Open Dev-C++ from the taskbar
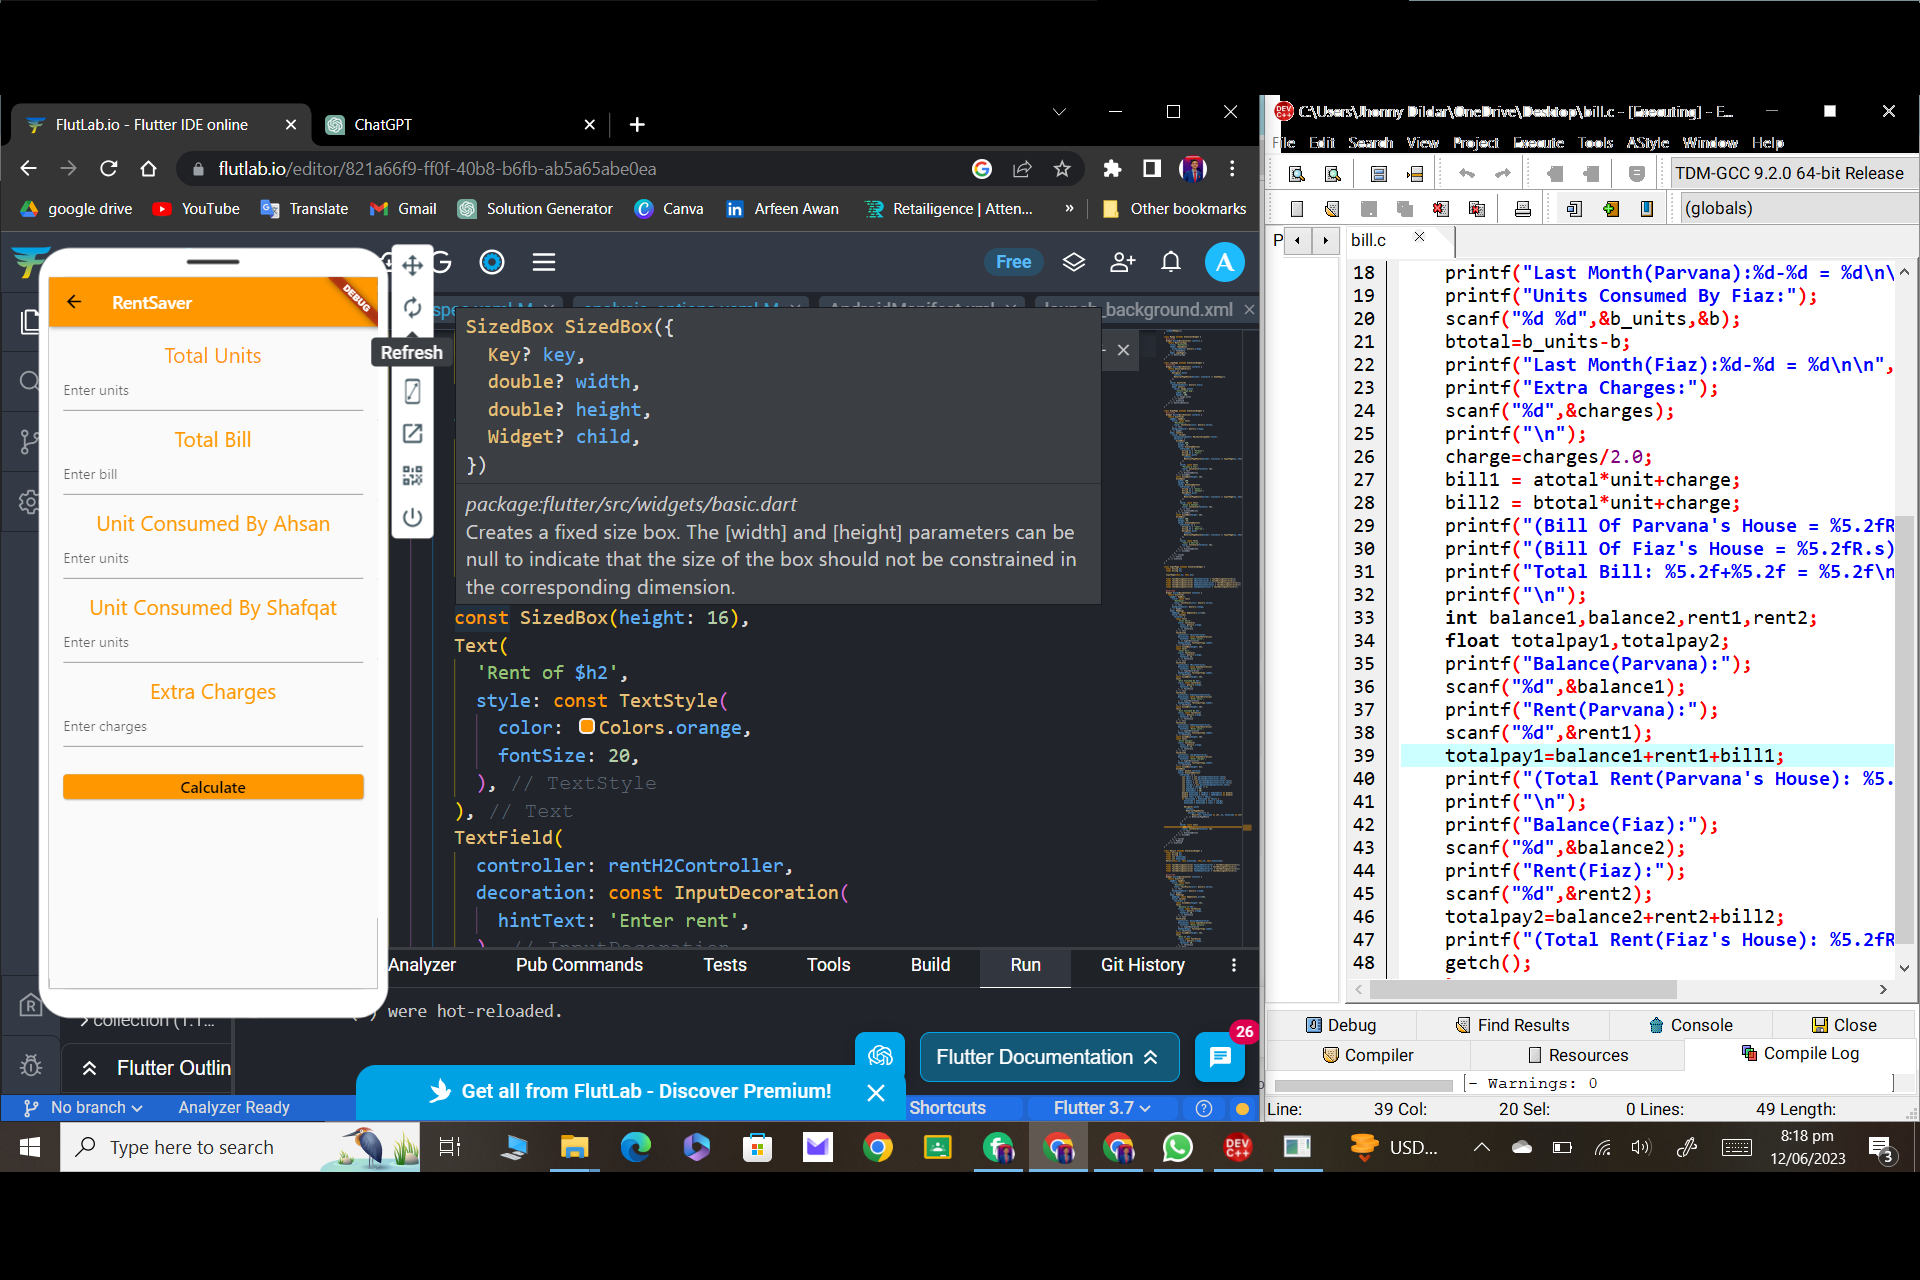1920x1280 pixels. tap(1237, 1147)
